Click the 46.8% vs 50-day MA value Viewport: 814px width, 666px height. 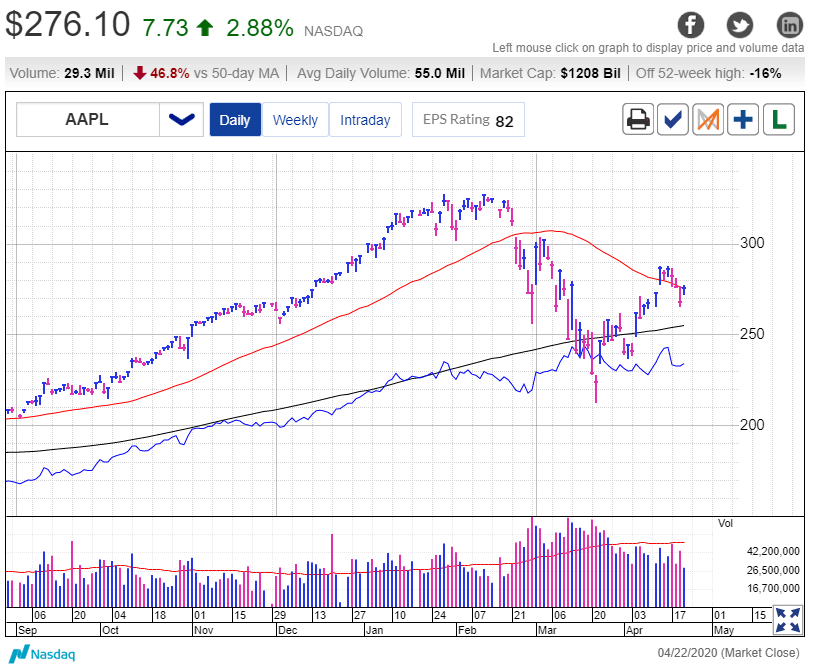(206, 73)
